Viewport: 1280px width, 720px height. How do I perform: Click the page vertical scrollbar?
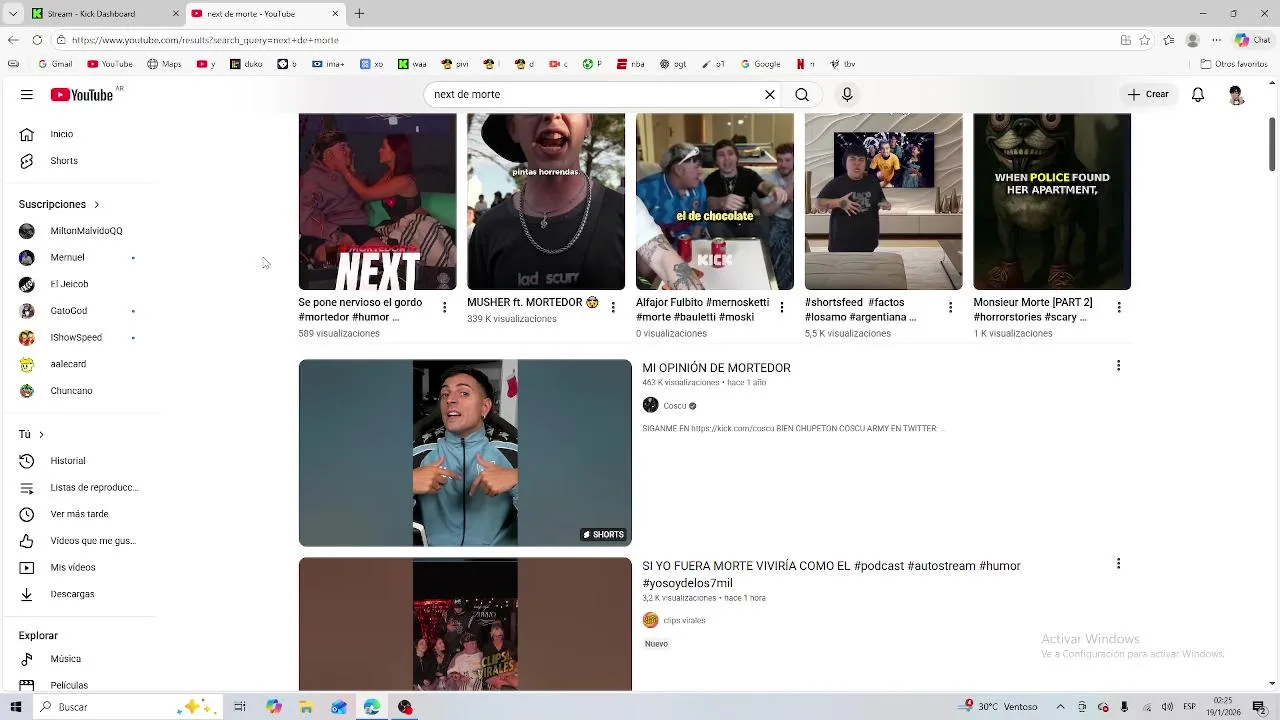point(1272,144)
